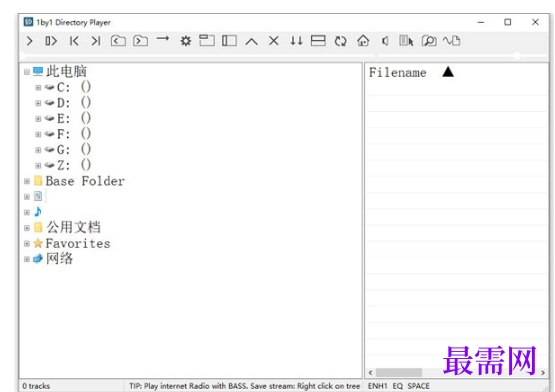555x392 pixels.
Task: Select the D: drive entry
Action: (74, 103)
